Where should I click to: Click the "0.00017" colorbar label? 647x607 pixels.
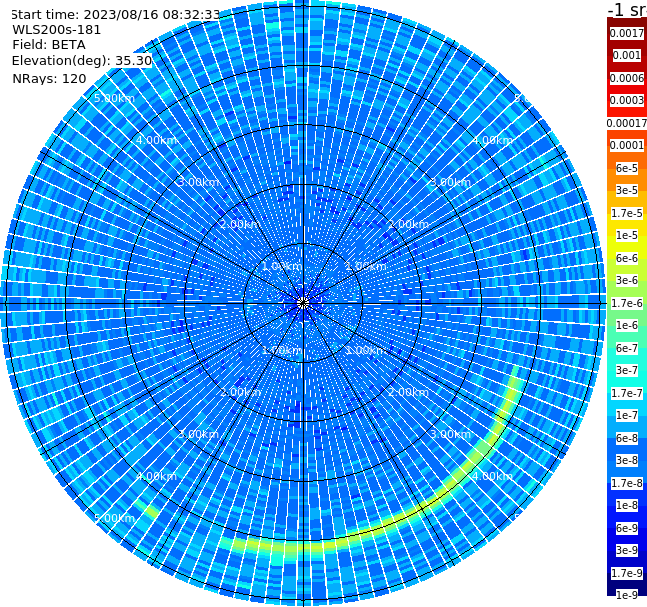[626, 123]
